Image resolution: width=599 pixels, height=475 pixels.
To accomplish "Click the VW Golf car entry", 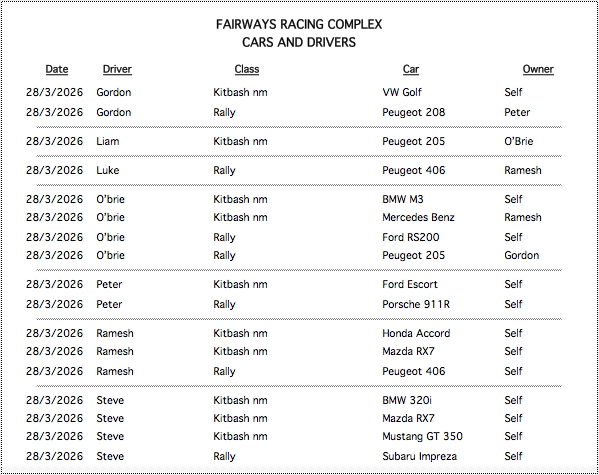I will click(x=402, y=92).
